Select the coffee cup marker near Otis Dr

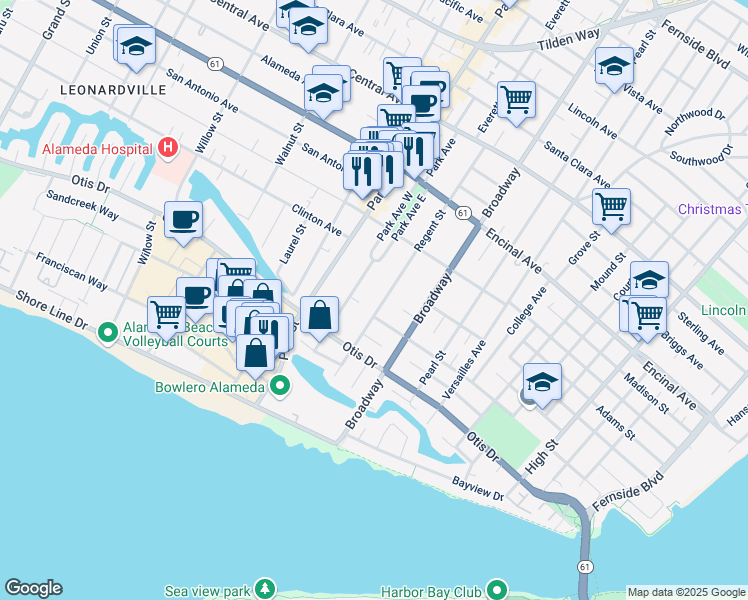click(182, 219)
